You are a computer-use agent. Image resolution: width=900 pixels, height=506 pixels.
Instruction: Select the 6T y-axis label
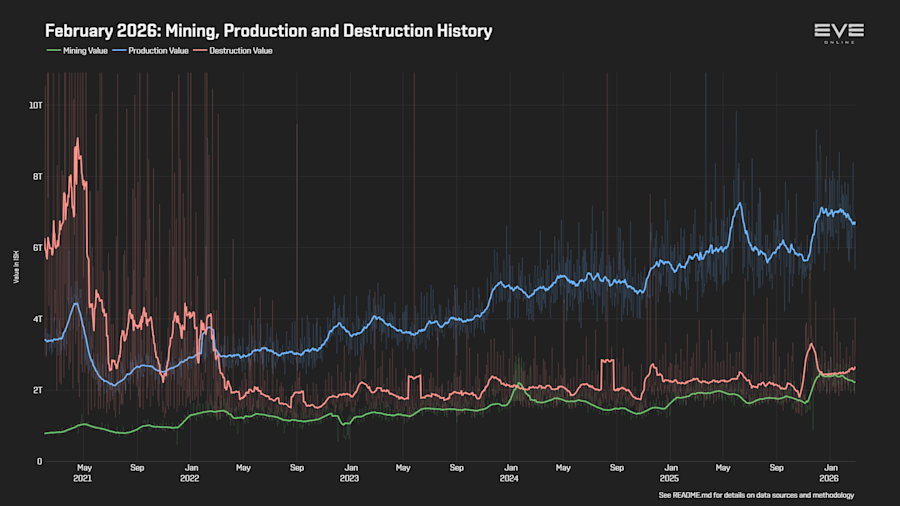(37, 248)
